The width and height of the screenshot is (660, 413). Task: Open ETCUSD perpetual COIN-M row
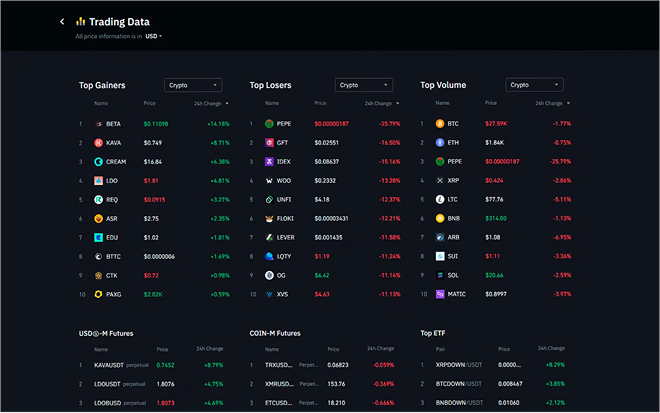pos(322,403)
